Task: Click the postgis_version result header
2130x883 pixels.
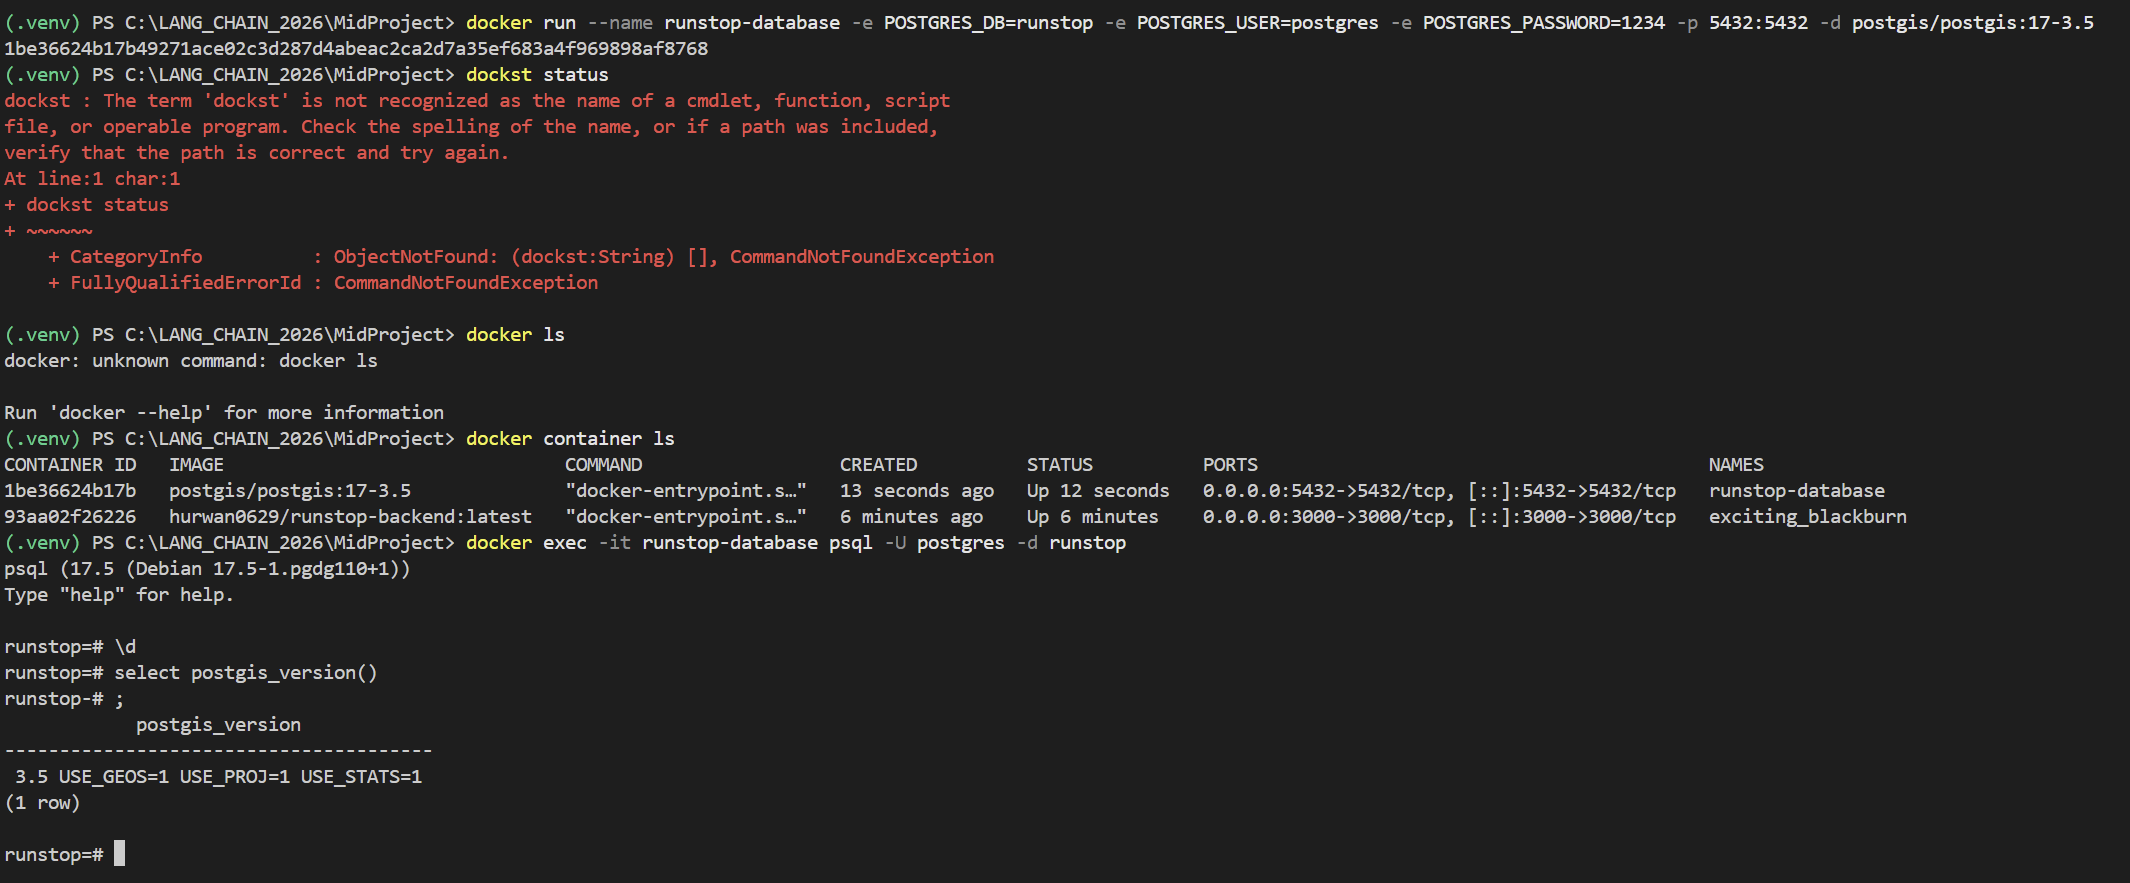Action: coord(218,725)
